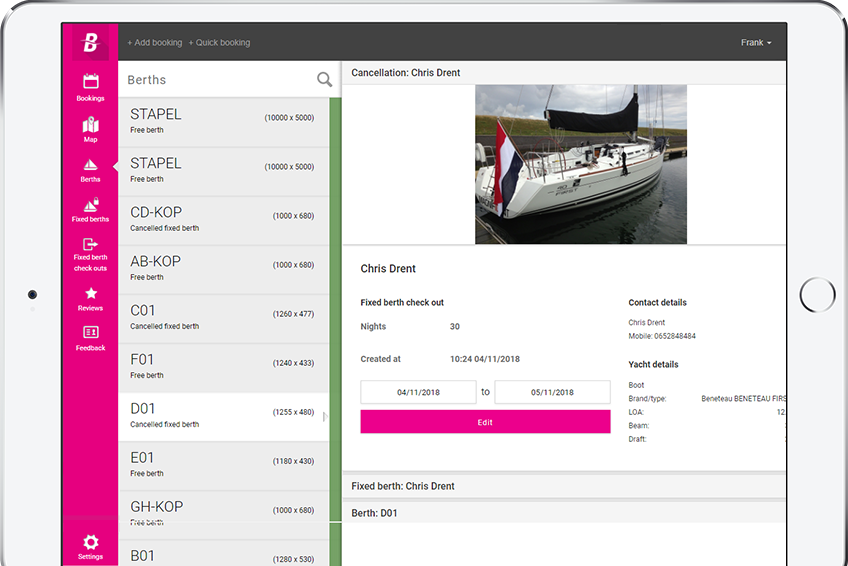Screen dimensions: 848x566
Task: Open the Fixed berths section
Action: [90, 210]
